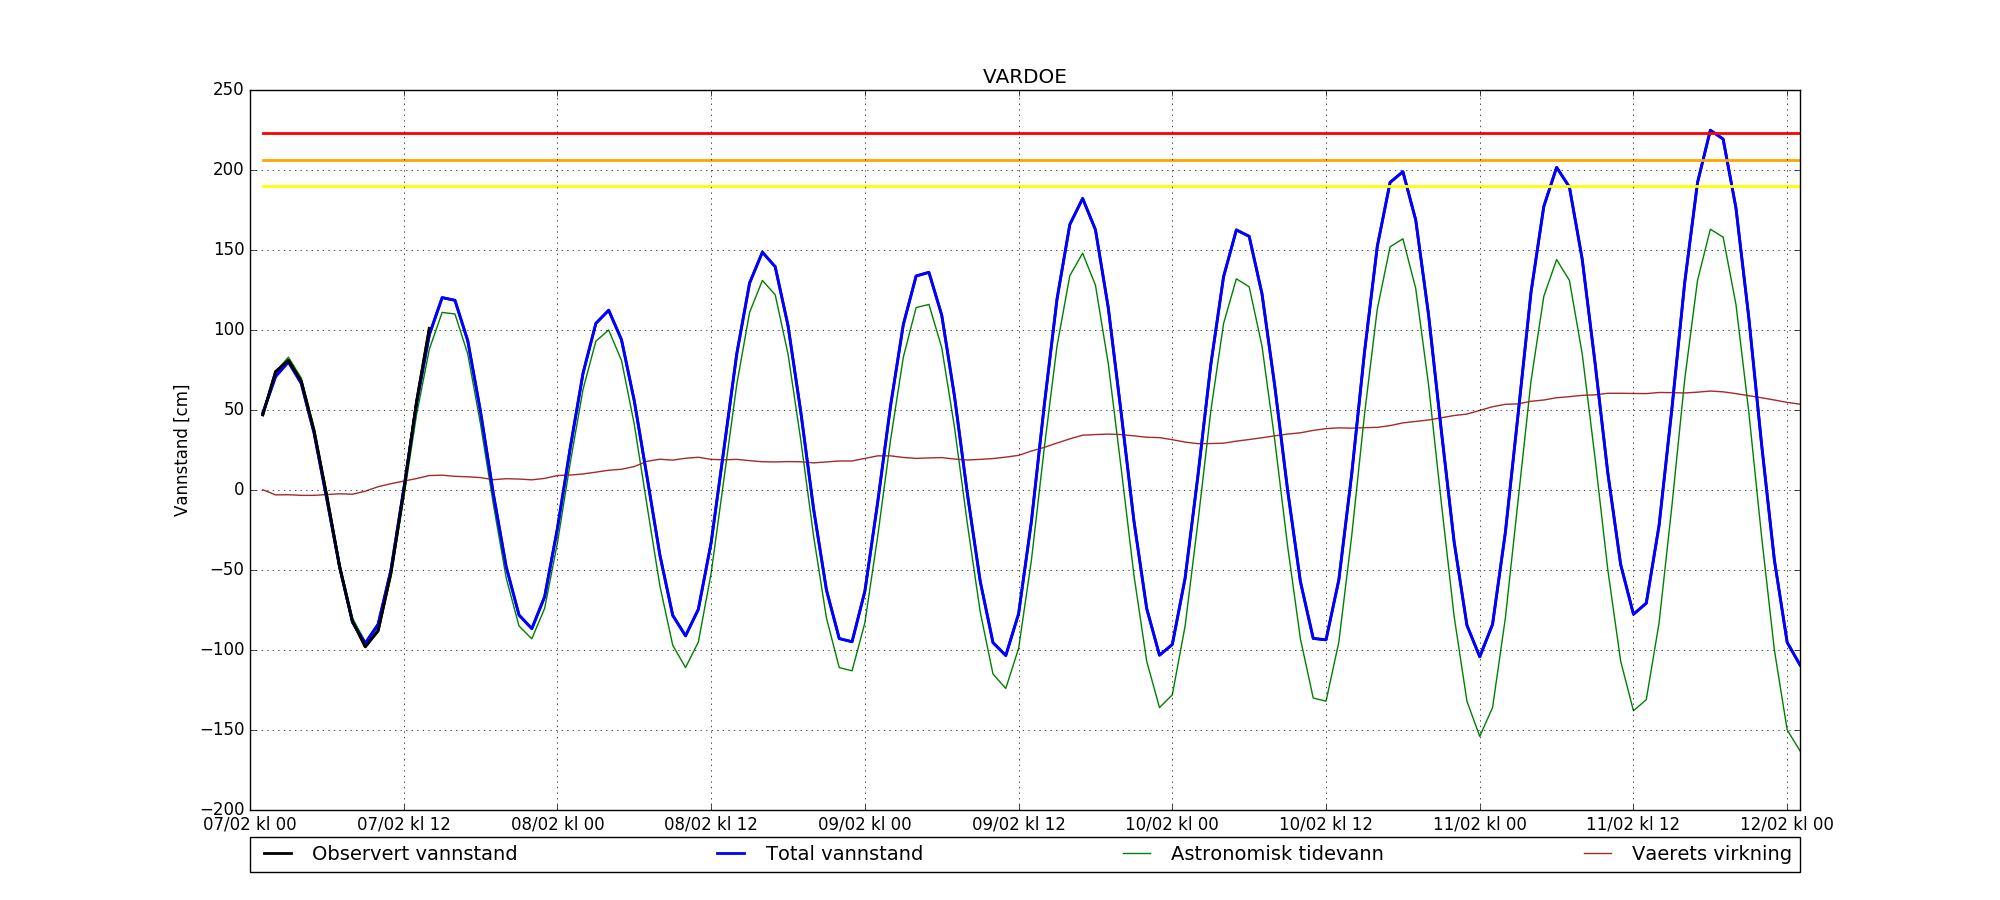This screenshot has width=2000, height=900.
Task: Click the green Astronomisk tidevann legend line
Action: (x=1137, y=854)
